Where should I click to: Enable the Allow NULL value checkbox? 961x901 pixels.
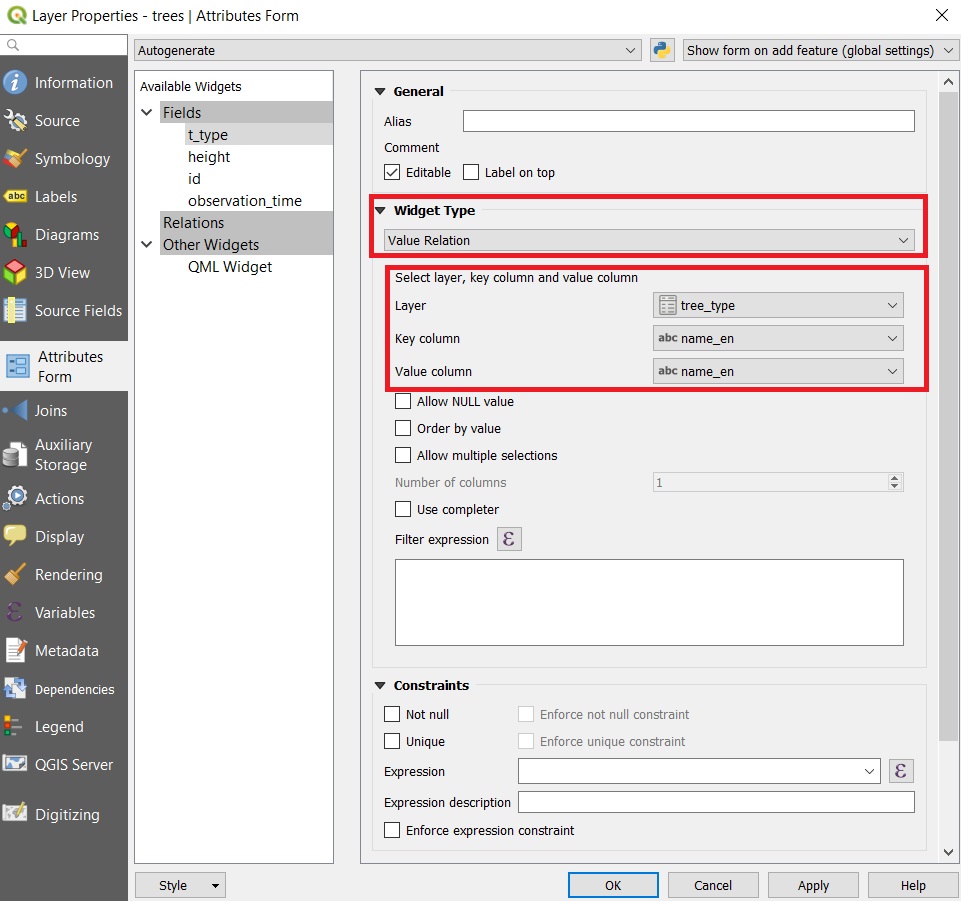coord(403,402)
